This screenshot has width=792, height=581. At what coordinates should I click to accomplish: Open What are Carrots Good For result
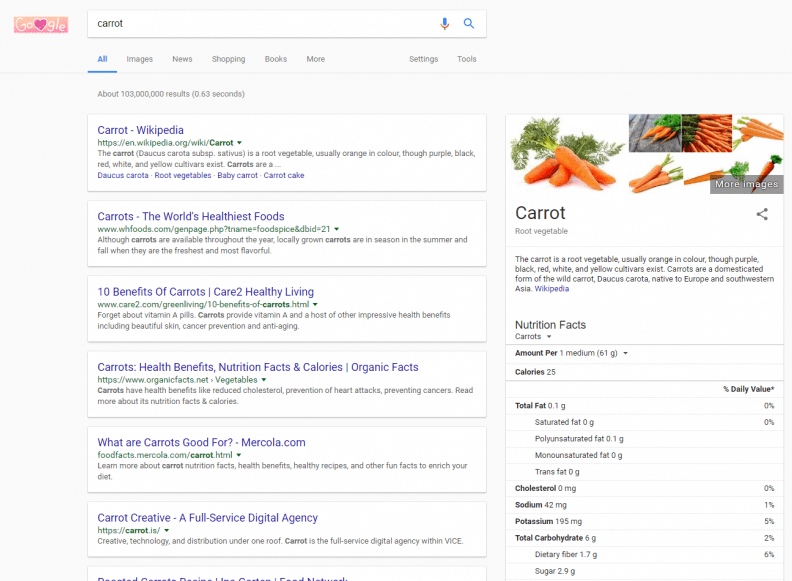(x=202, y=442)
